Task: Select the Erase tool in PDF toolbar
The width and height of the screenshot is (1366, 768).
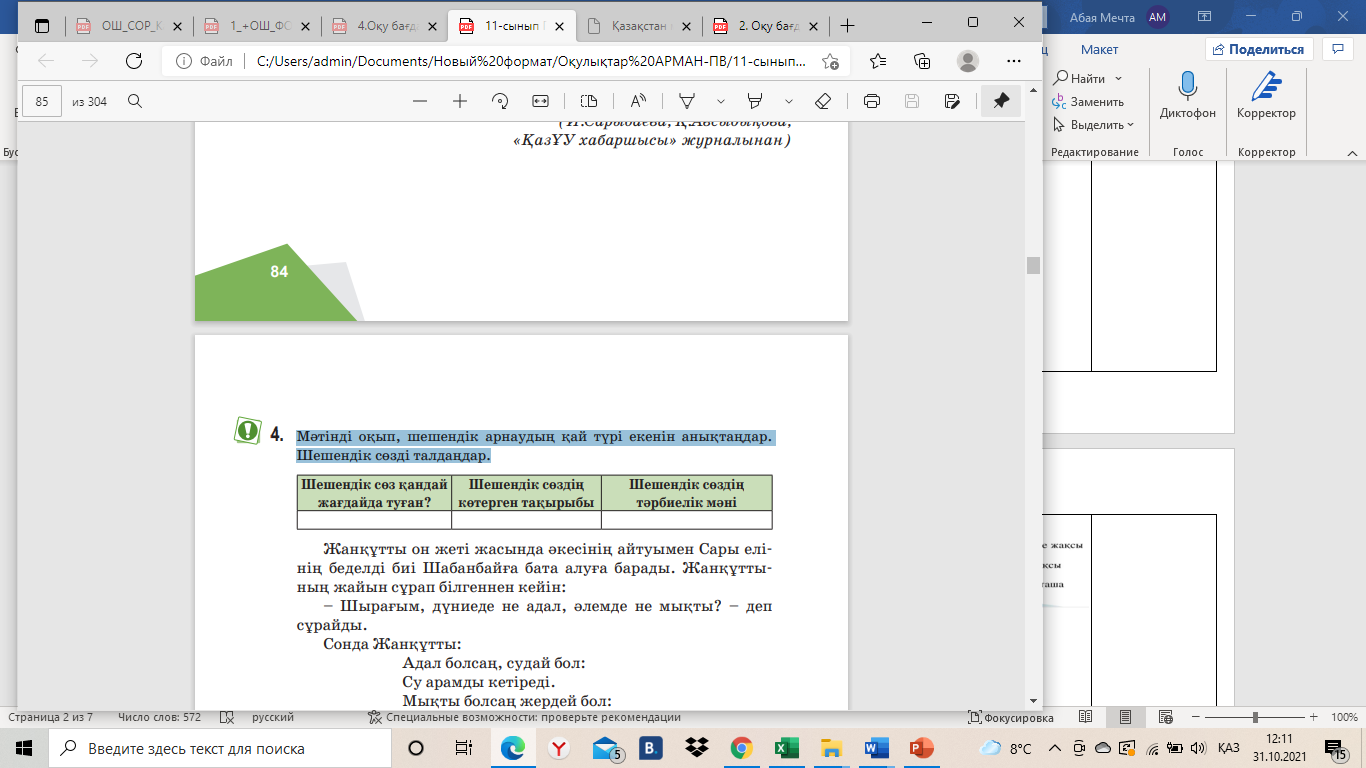Action: tap(823, 101)
